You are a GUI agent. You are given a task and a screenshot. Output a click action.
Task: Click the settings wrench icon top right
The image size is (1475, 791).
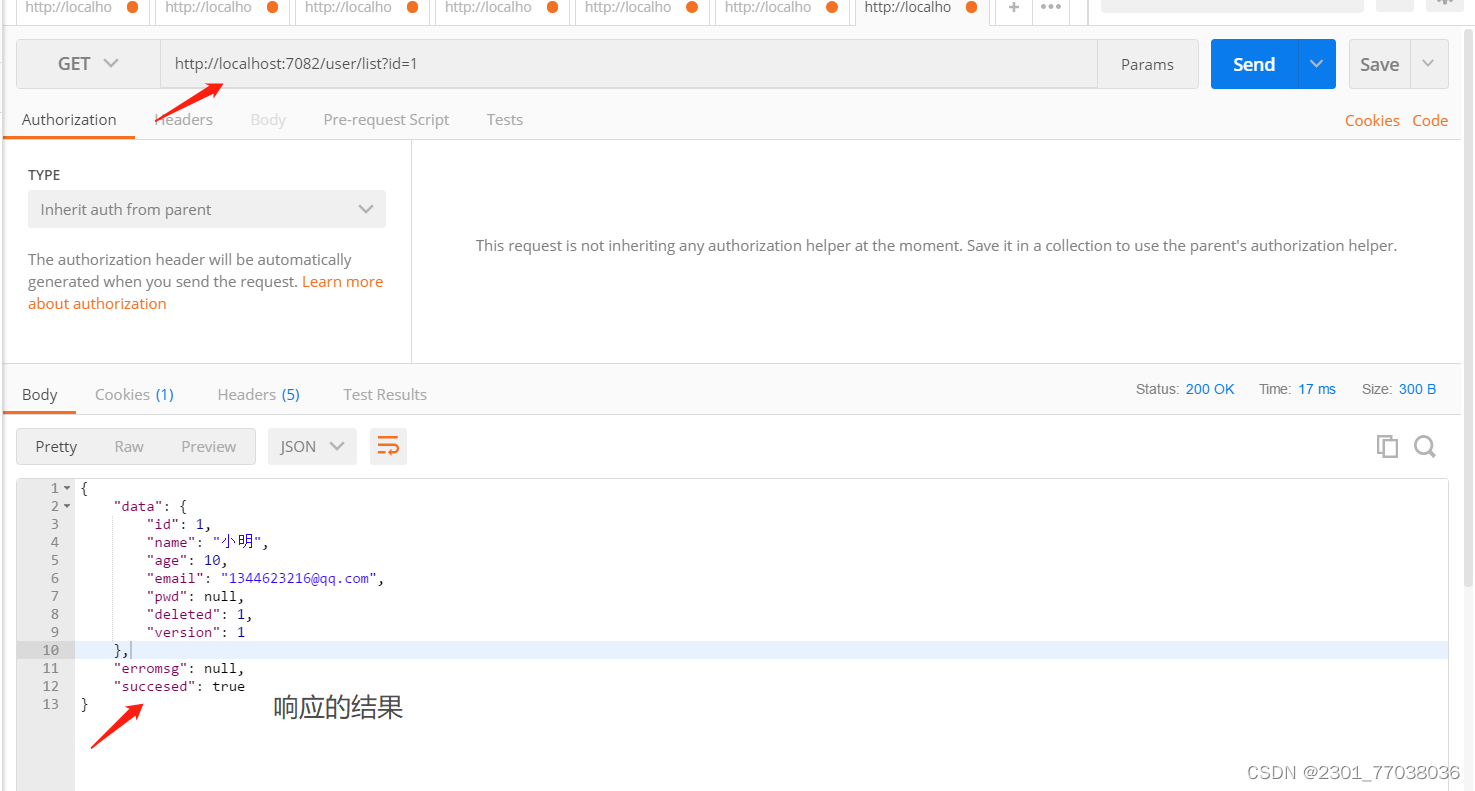coord(1445,5)
